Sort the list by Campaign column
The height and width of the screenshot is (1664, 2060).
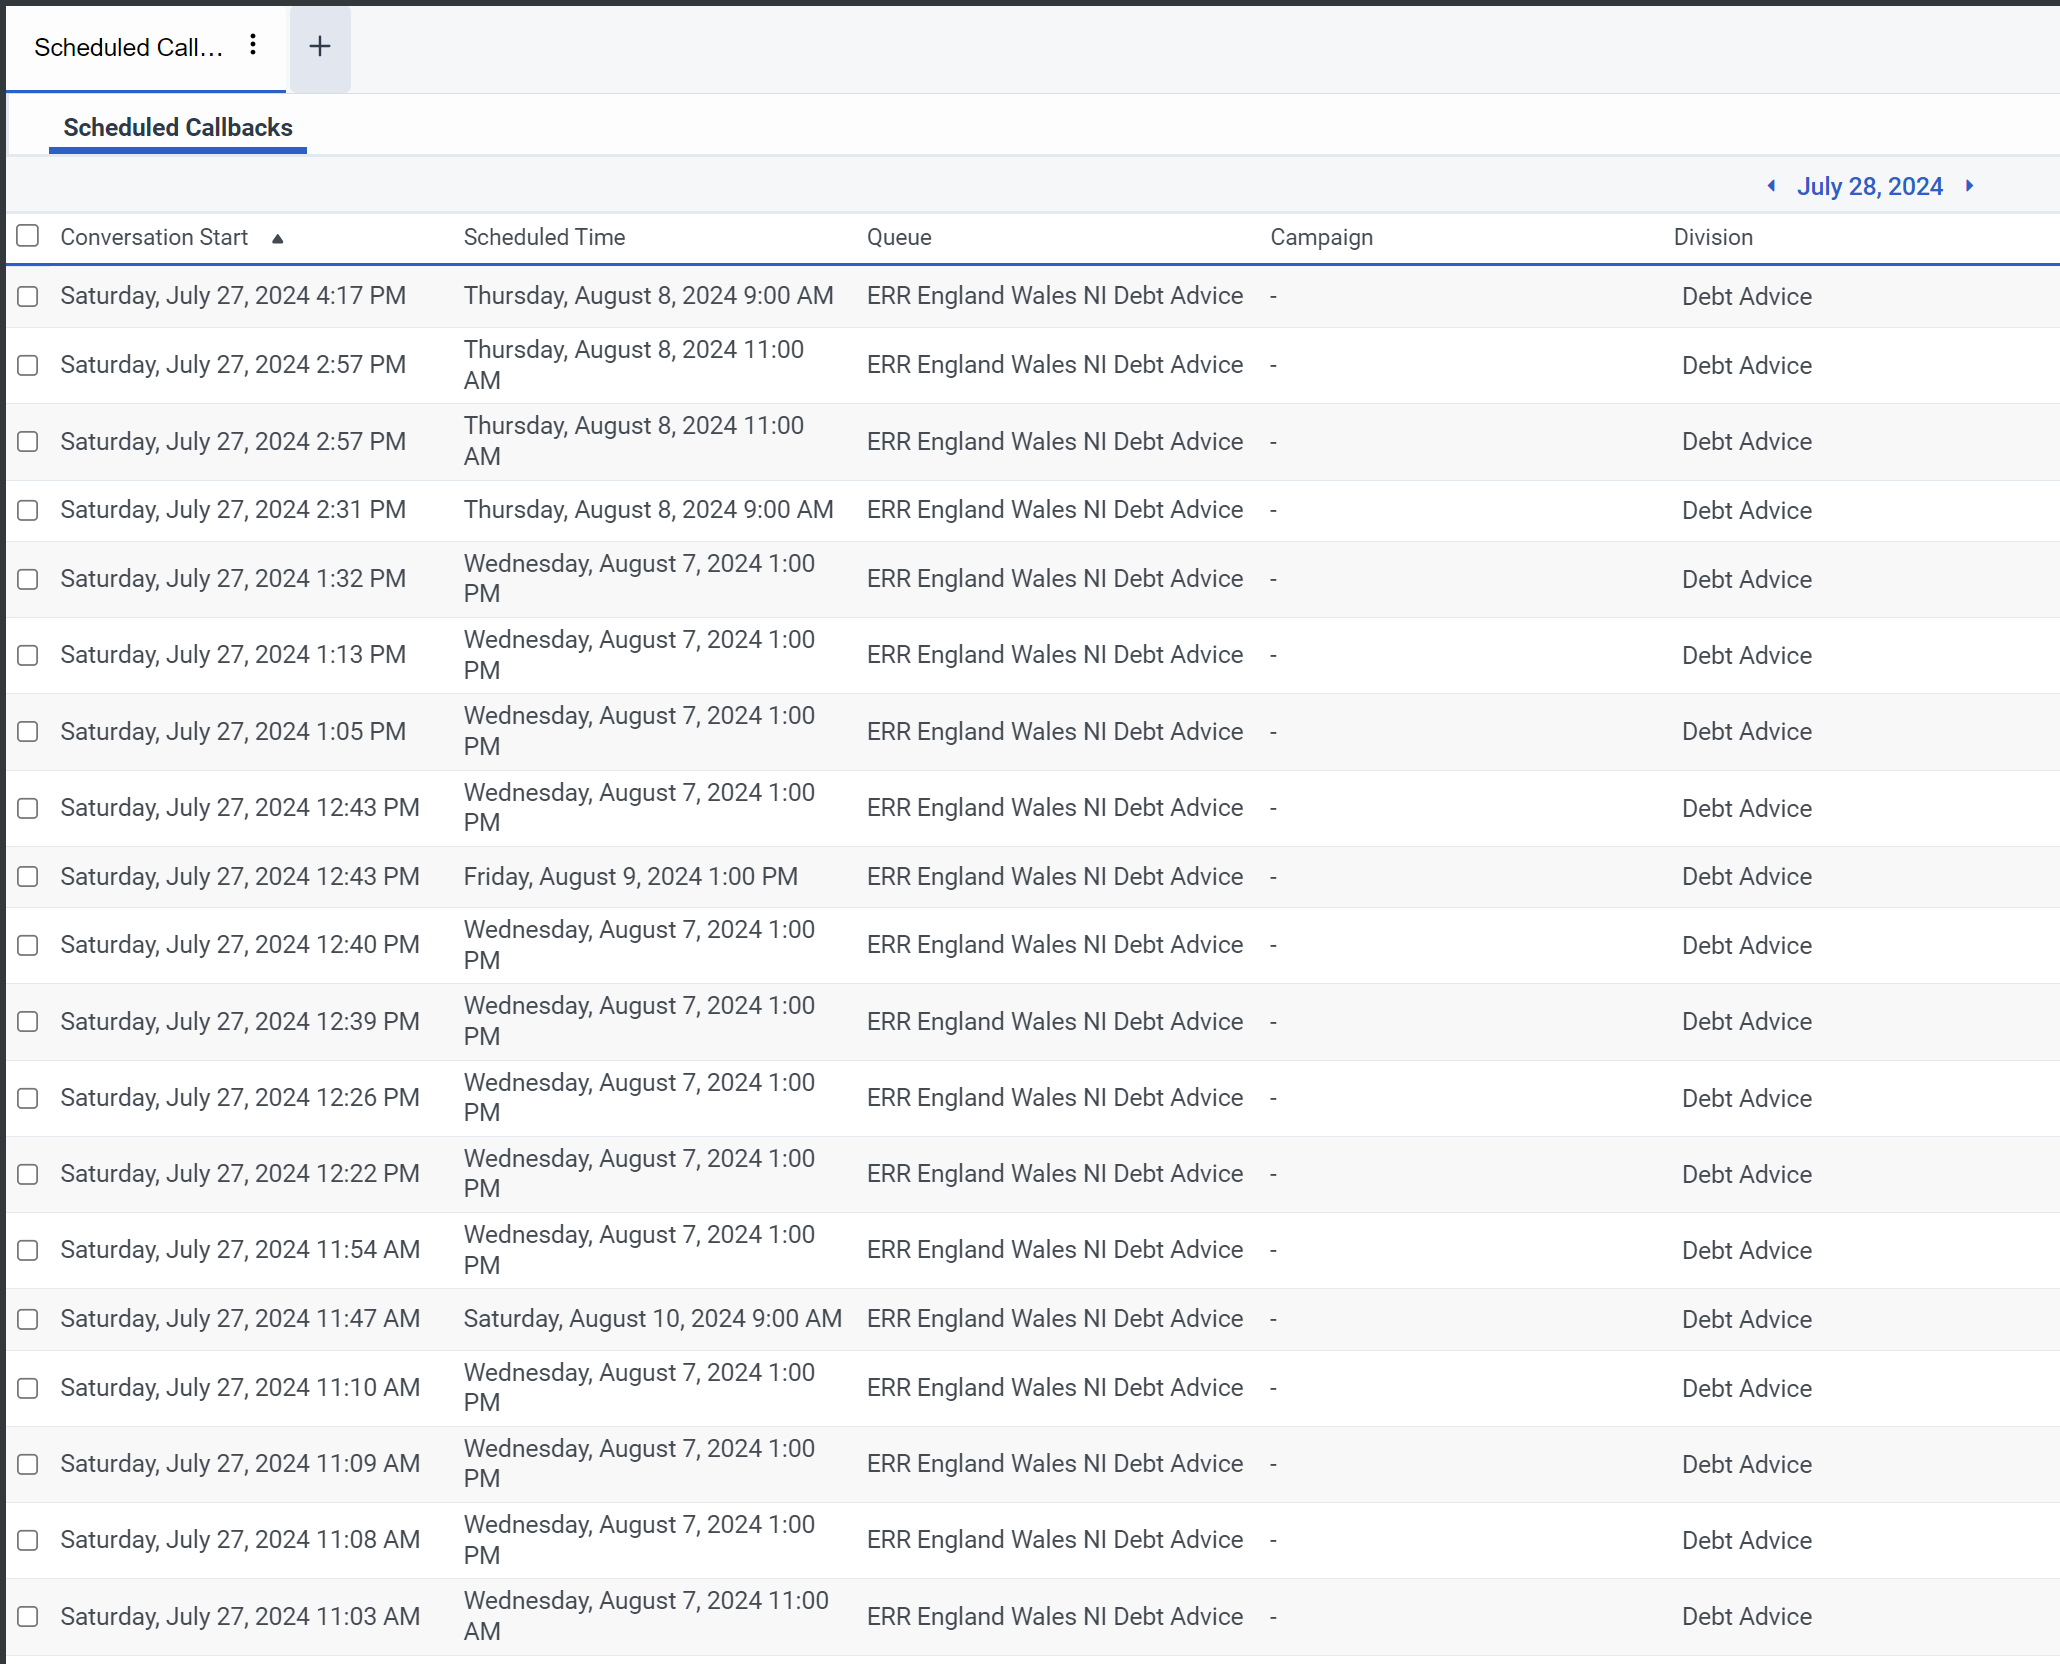1321,237
